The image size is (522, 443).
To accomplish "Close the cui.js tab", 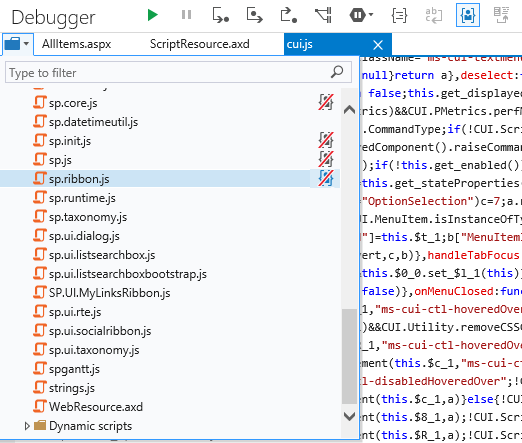I will click(x=378, y=45).
